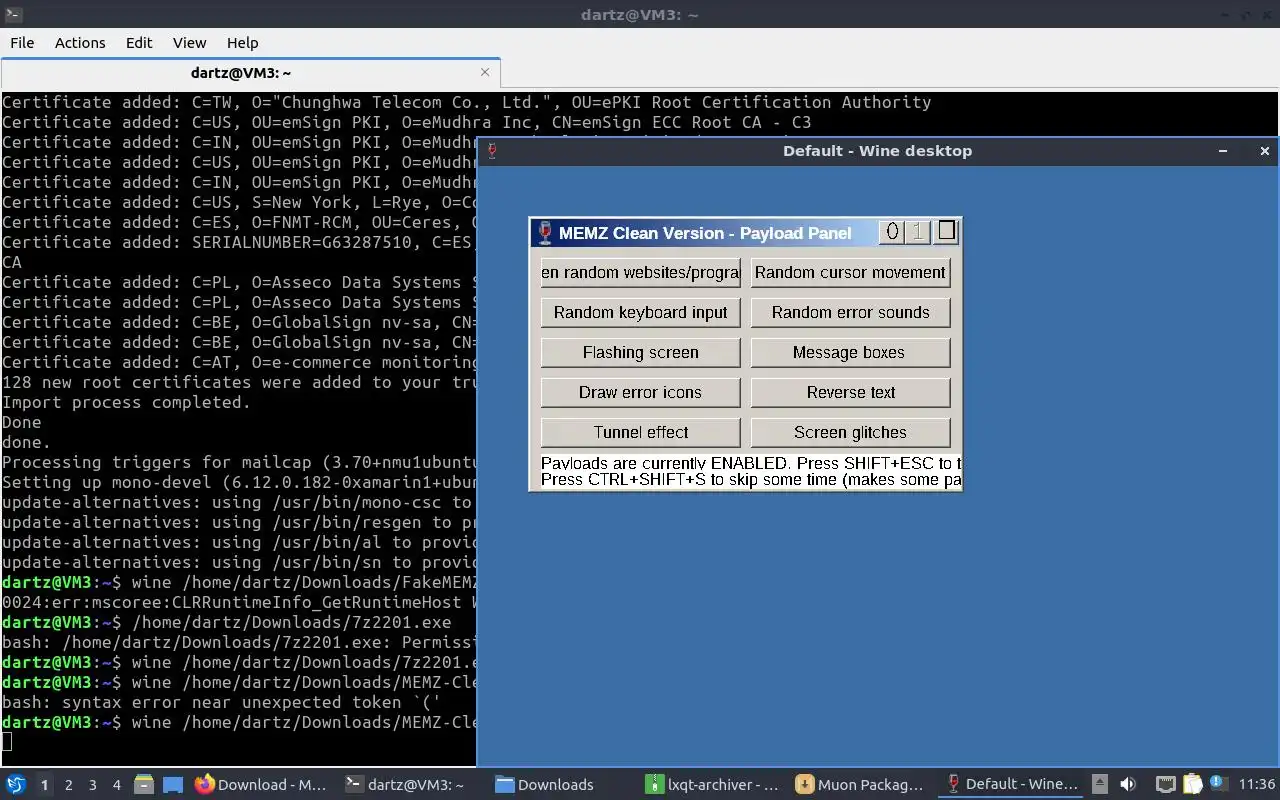Switch to virtual desktop 2

tap(69, 785)
